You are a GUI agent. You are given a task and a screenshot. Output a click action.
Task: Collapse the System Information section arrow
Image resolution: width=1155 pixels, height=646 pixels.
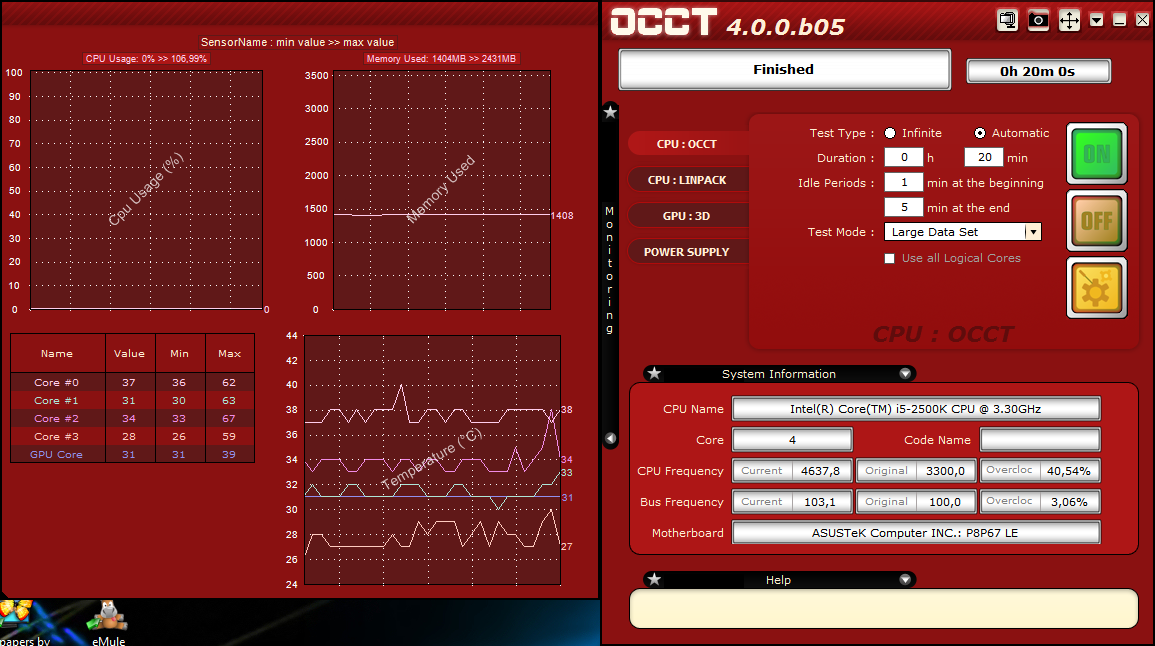(x=905, y=374)
